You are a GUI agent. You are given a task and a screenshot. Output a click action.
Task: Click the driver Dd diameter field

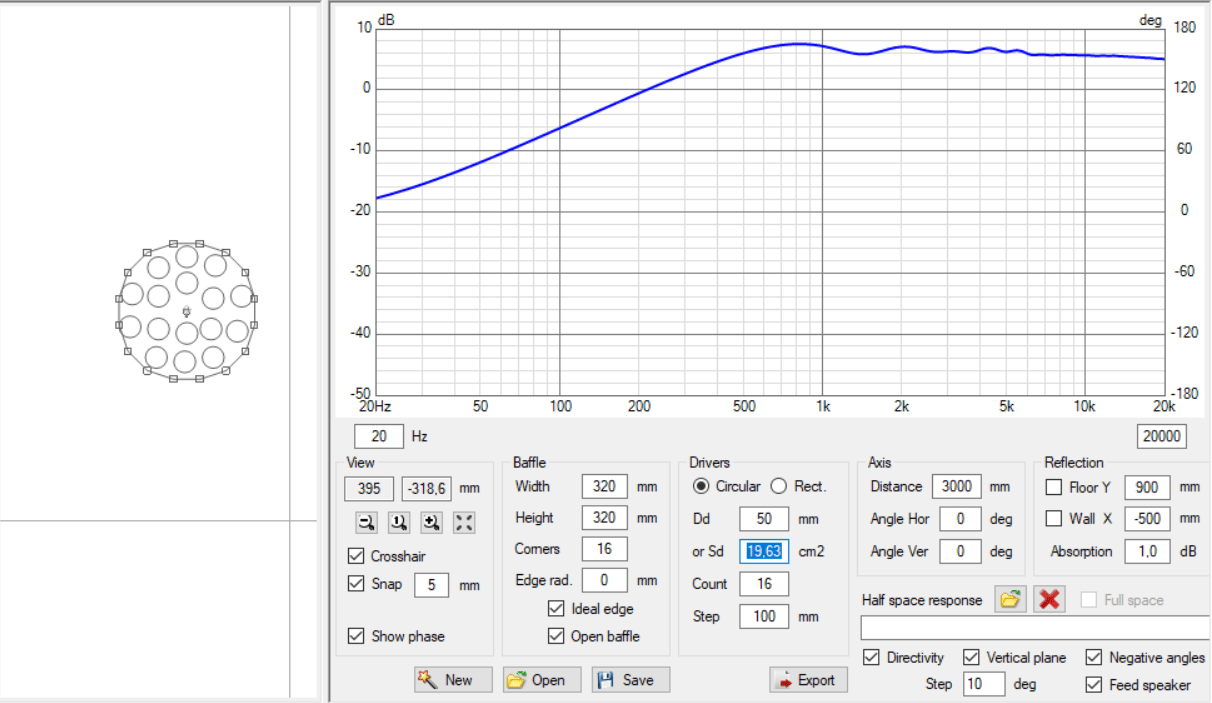764,519
